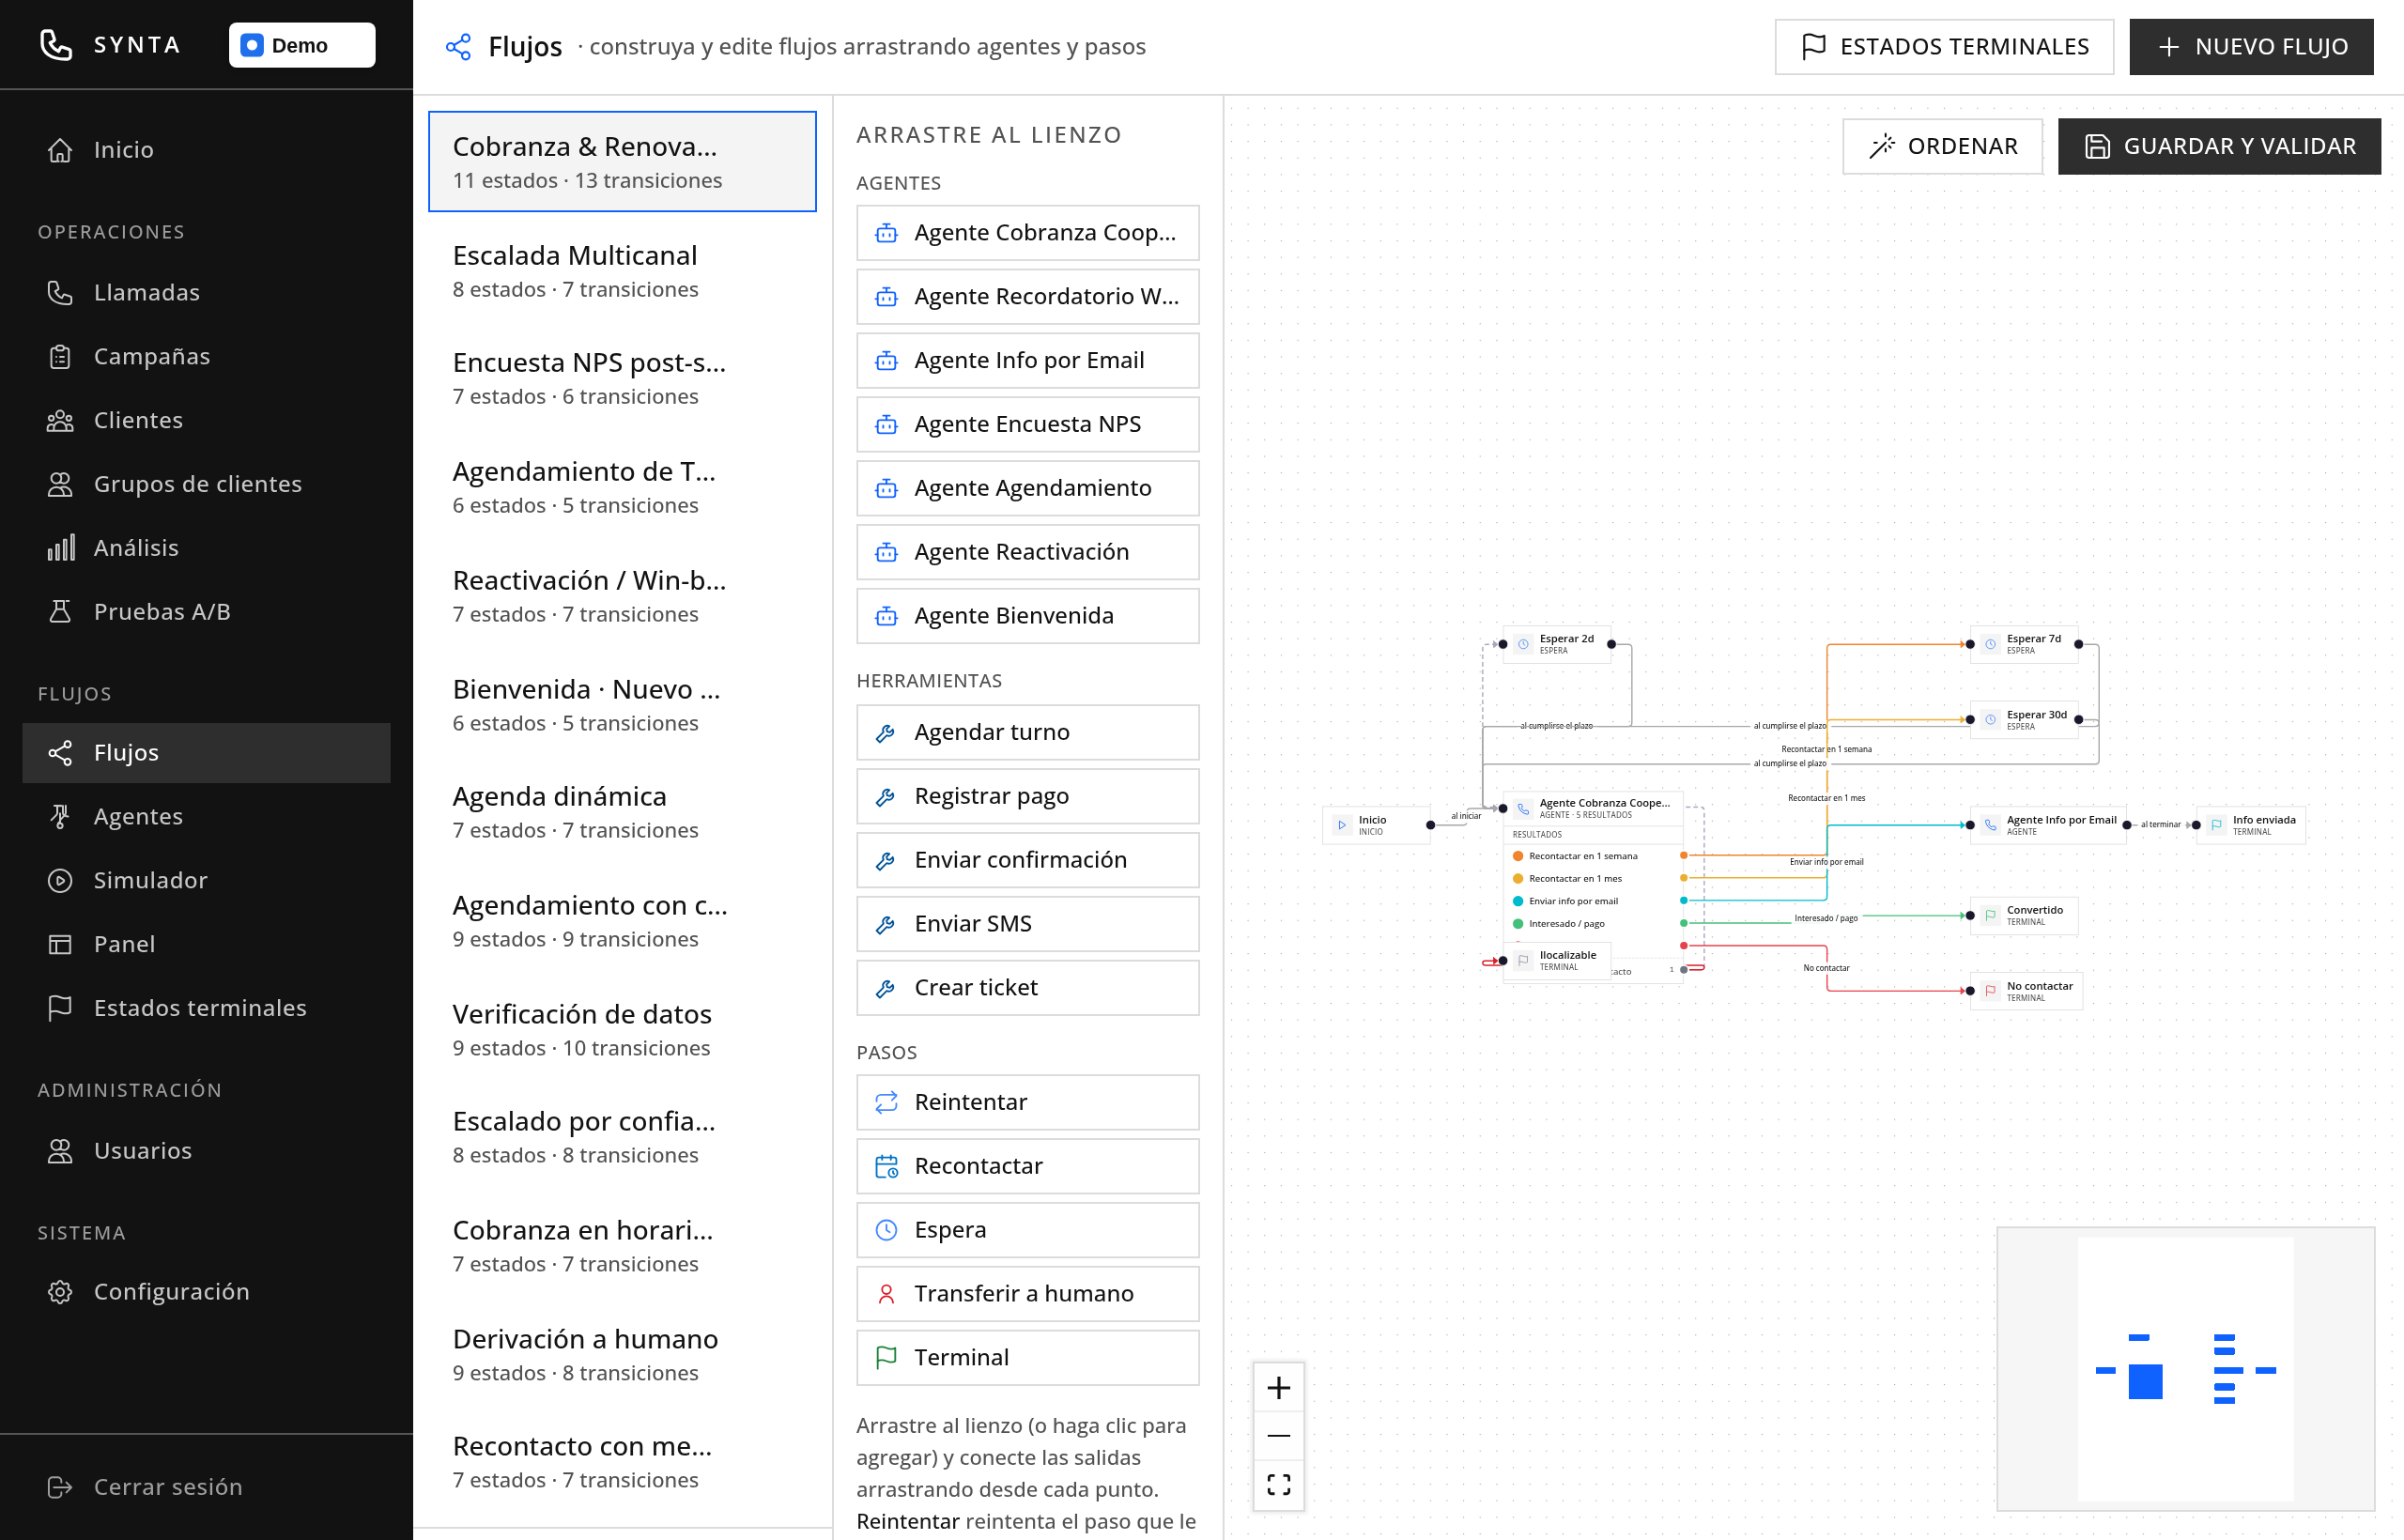Click GUARDAR Y VALIDAR button
The image size is (2404, 1540).
coord(2219,146)
